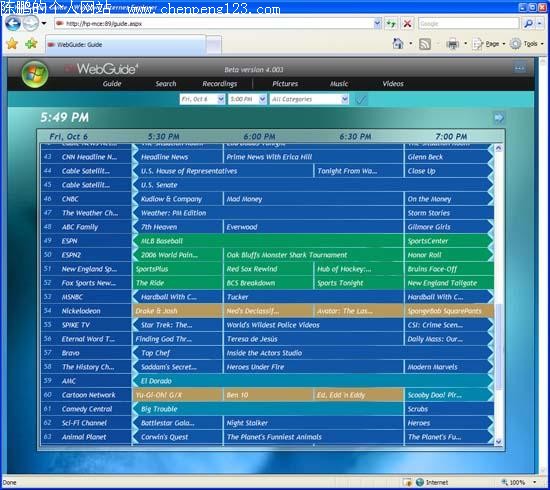The height and width of the screenshot is (490, 550).
Task: Expand the address bar history dropdown
Action: [x=377, y=24]
